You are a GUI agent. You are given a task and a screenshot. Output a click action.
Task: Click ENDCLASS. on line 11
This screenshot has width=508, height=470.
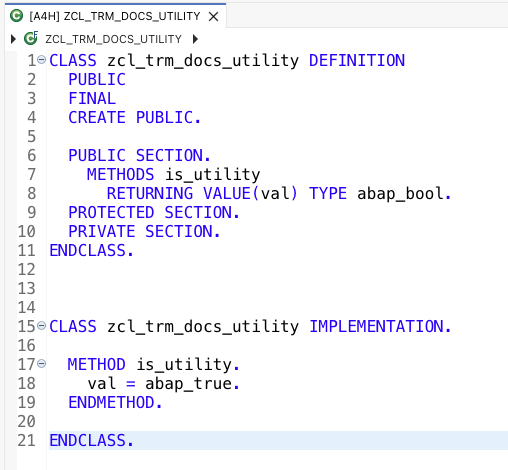pos(92,251)
